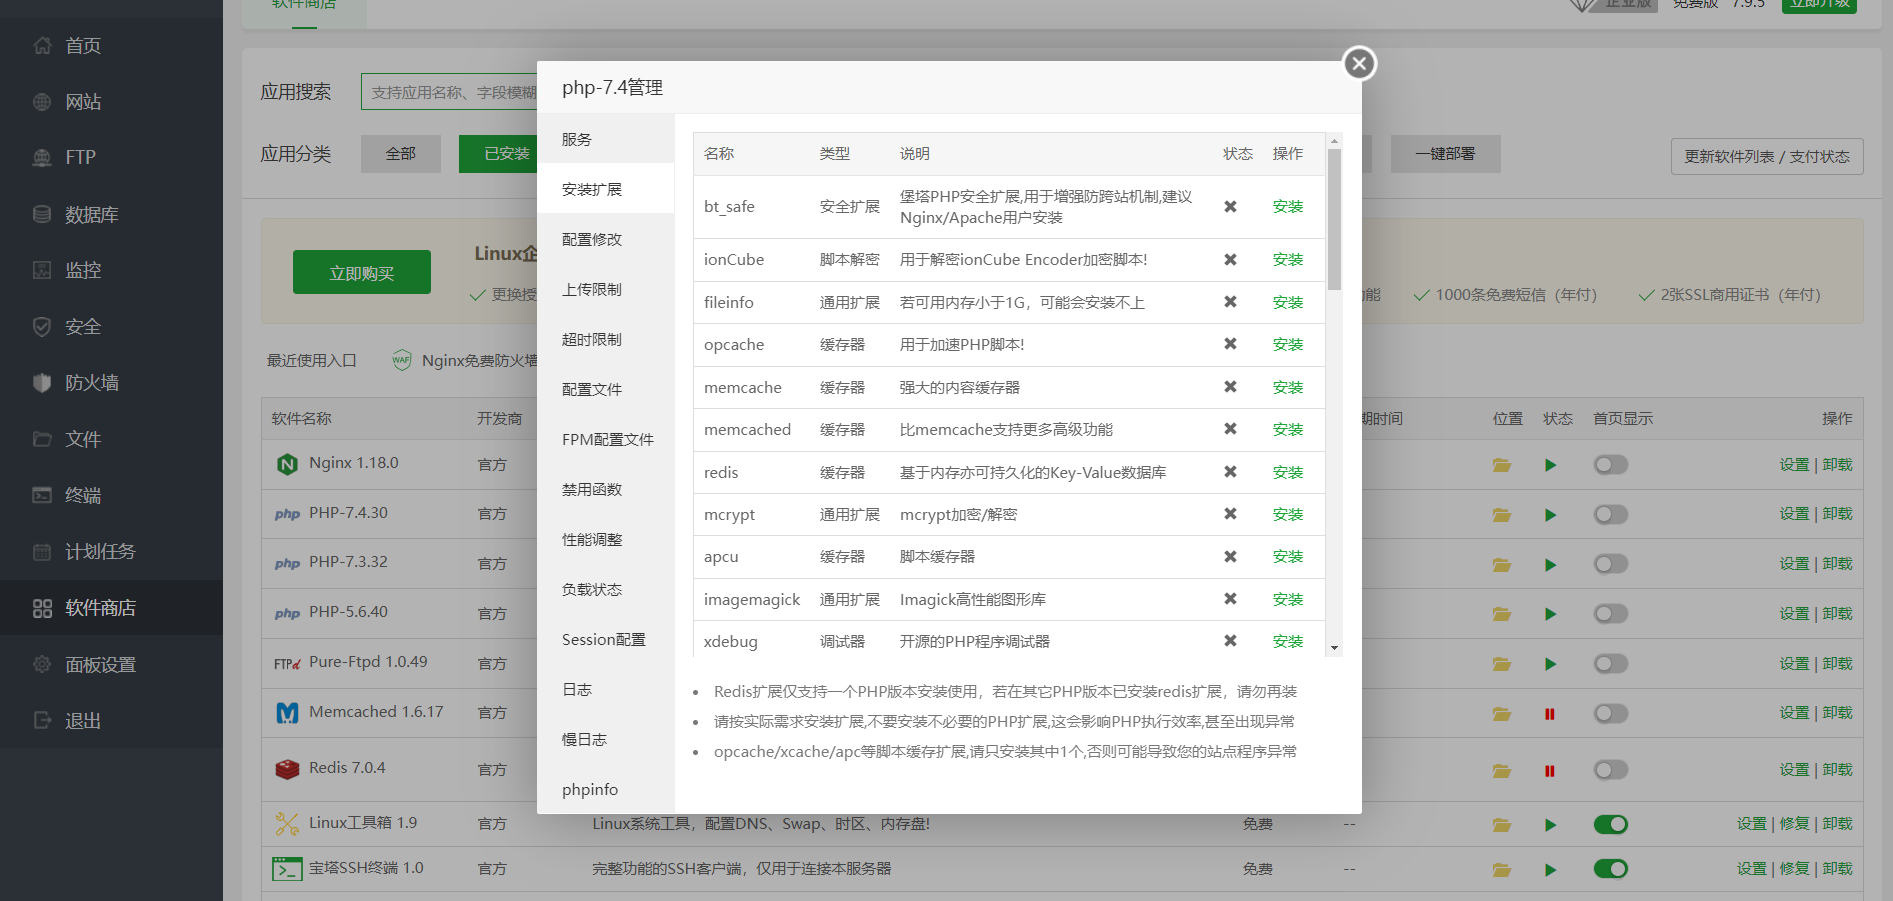Image resolution: width=1893 pixels, height=901 pixels.
Task: Click the Redis cube icon
Action: (287, 768)
